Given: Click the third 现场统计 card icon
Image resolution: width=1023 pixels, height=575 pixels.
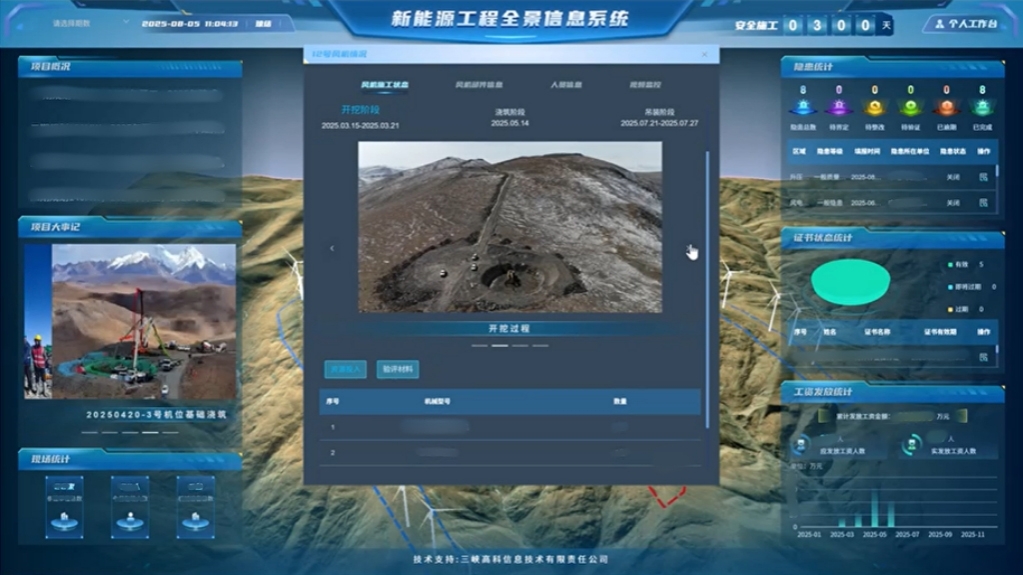Looking at the screenshot, I should click(195, 507).
